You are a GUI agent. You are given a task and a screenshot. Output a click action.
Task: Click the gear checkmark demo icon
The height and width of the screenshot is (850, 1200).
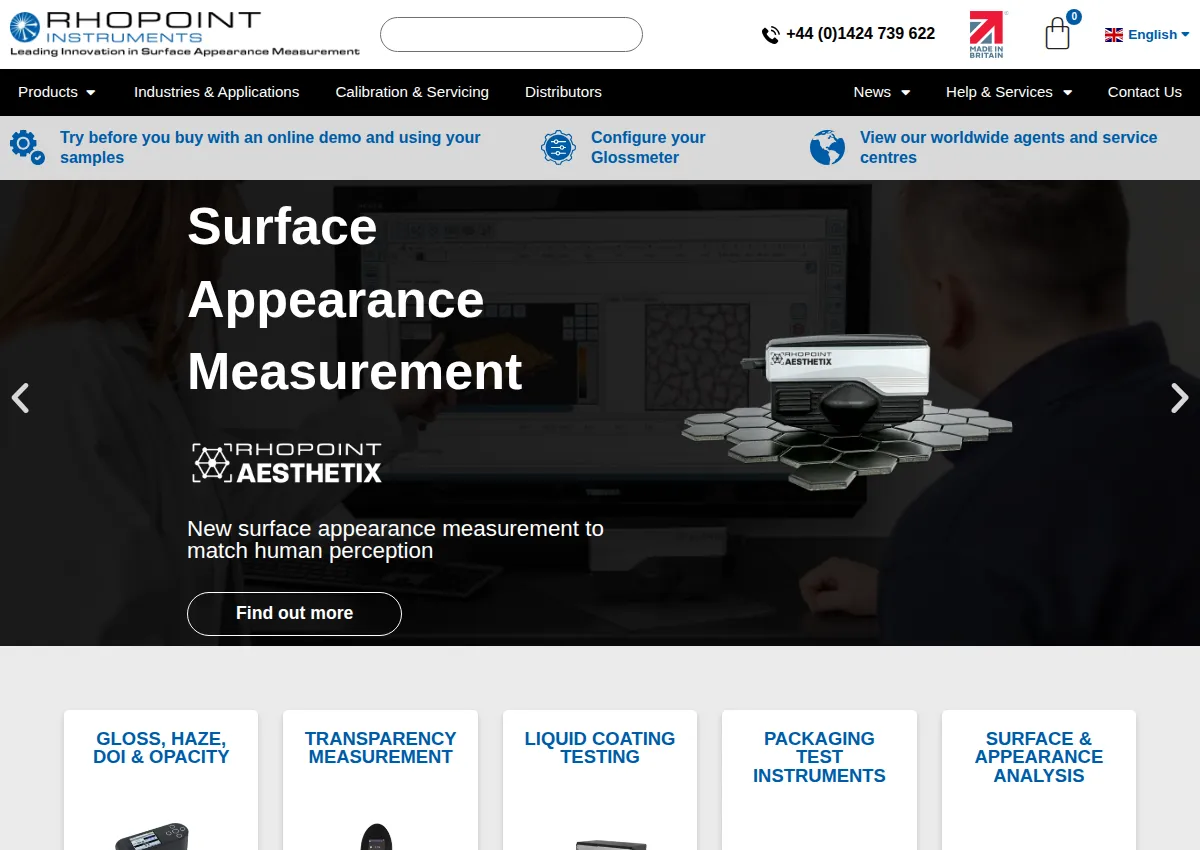(x=27, y=147)
